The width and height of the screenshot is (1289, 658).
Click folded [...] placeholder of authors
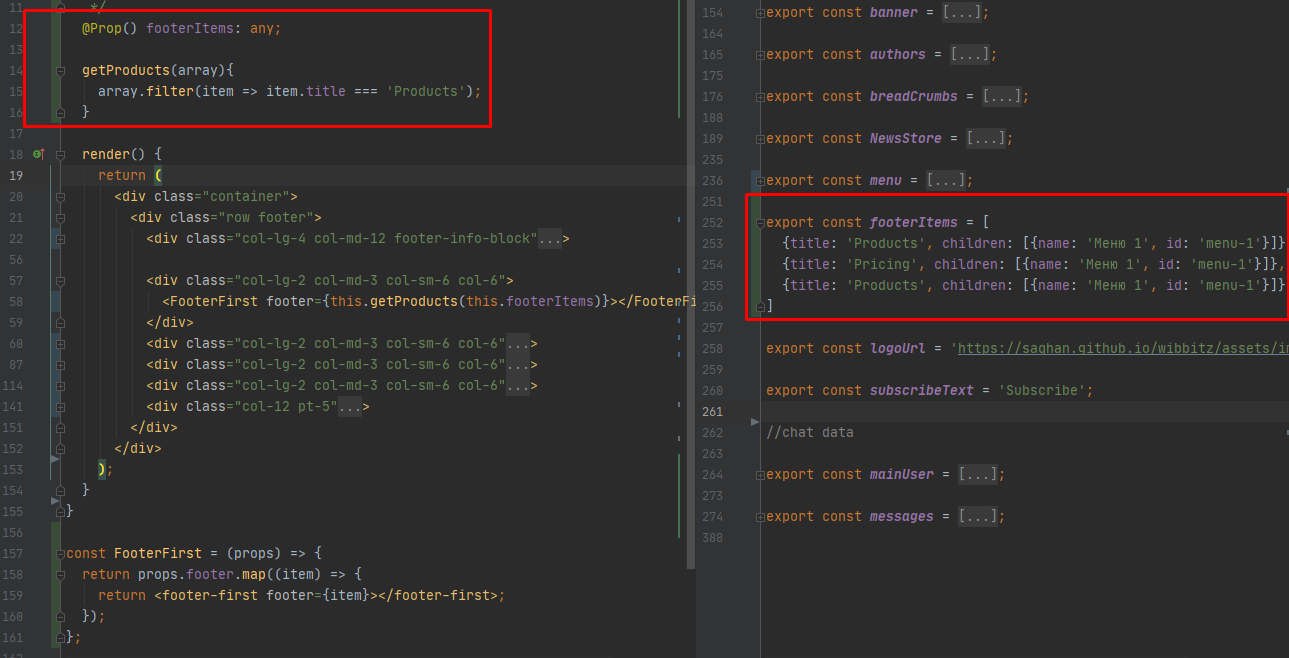970,55
